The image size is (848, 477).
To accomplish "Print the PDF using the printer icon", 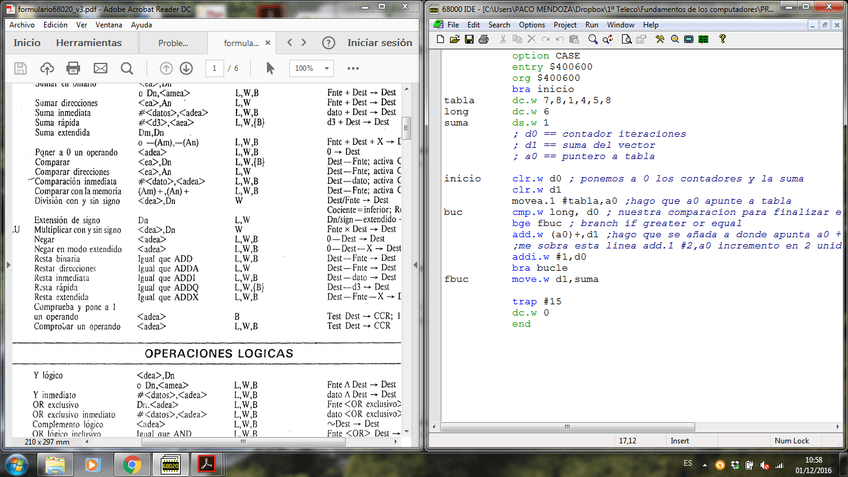I will tap(73, 68).
